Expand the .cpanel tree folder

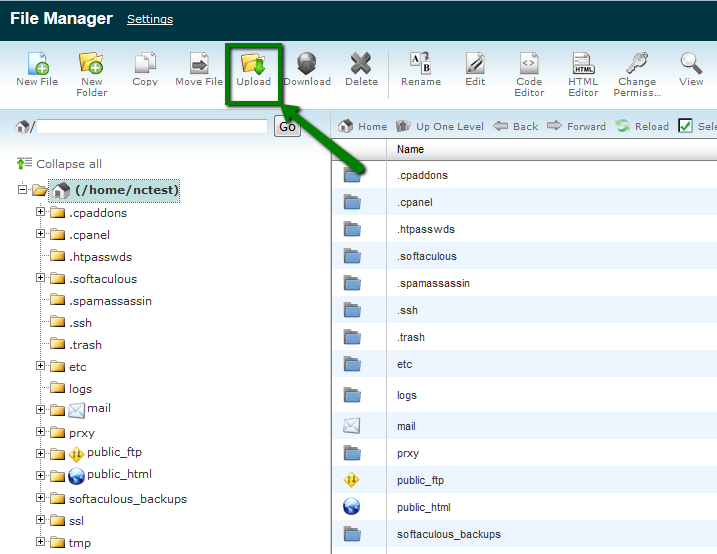40,234
